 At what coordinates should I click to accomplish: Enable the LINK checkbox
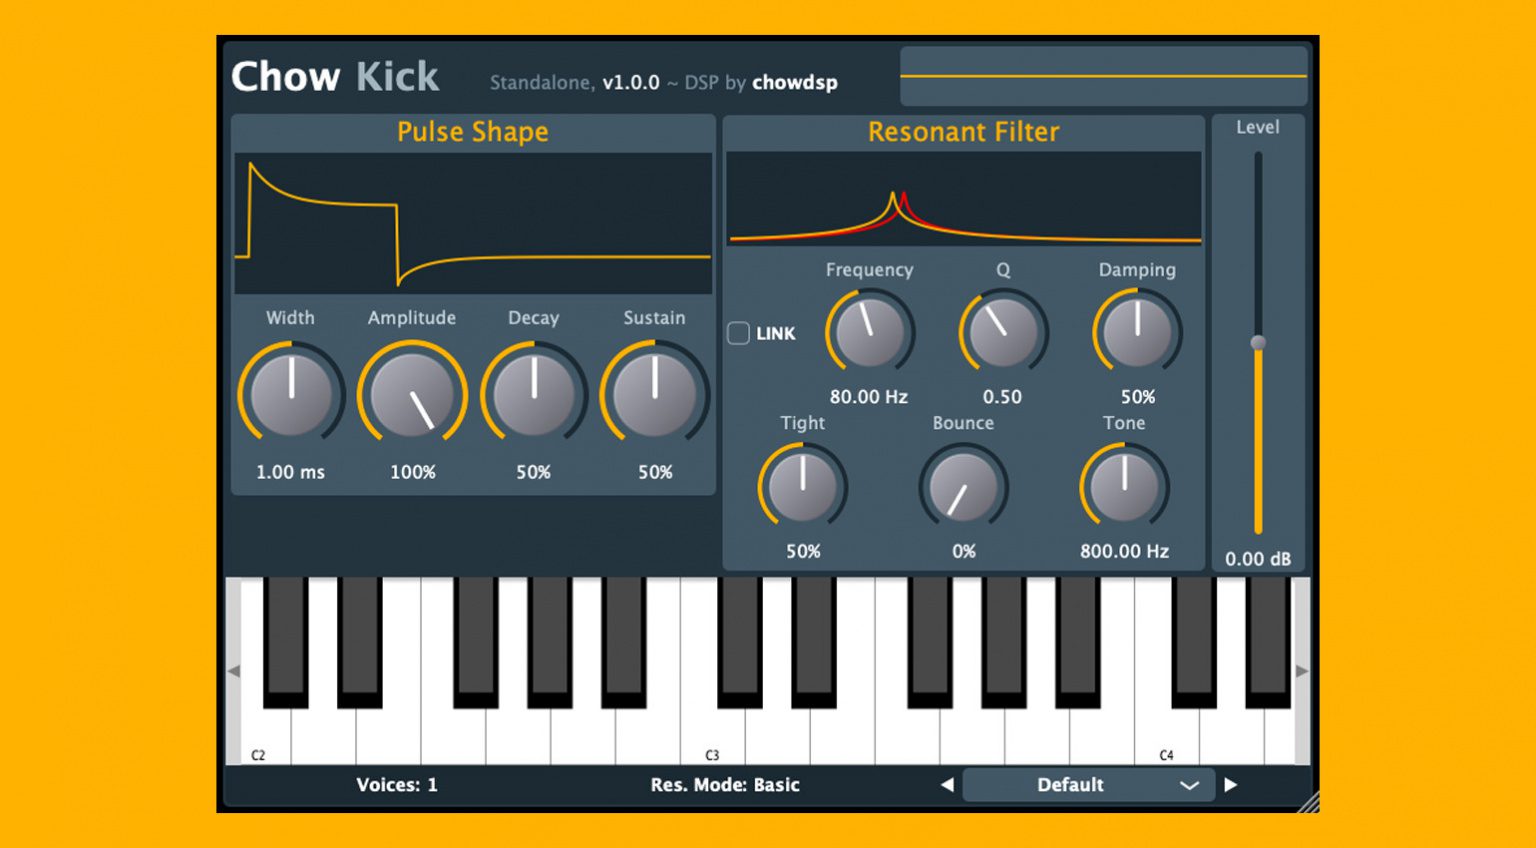738,333
